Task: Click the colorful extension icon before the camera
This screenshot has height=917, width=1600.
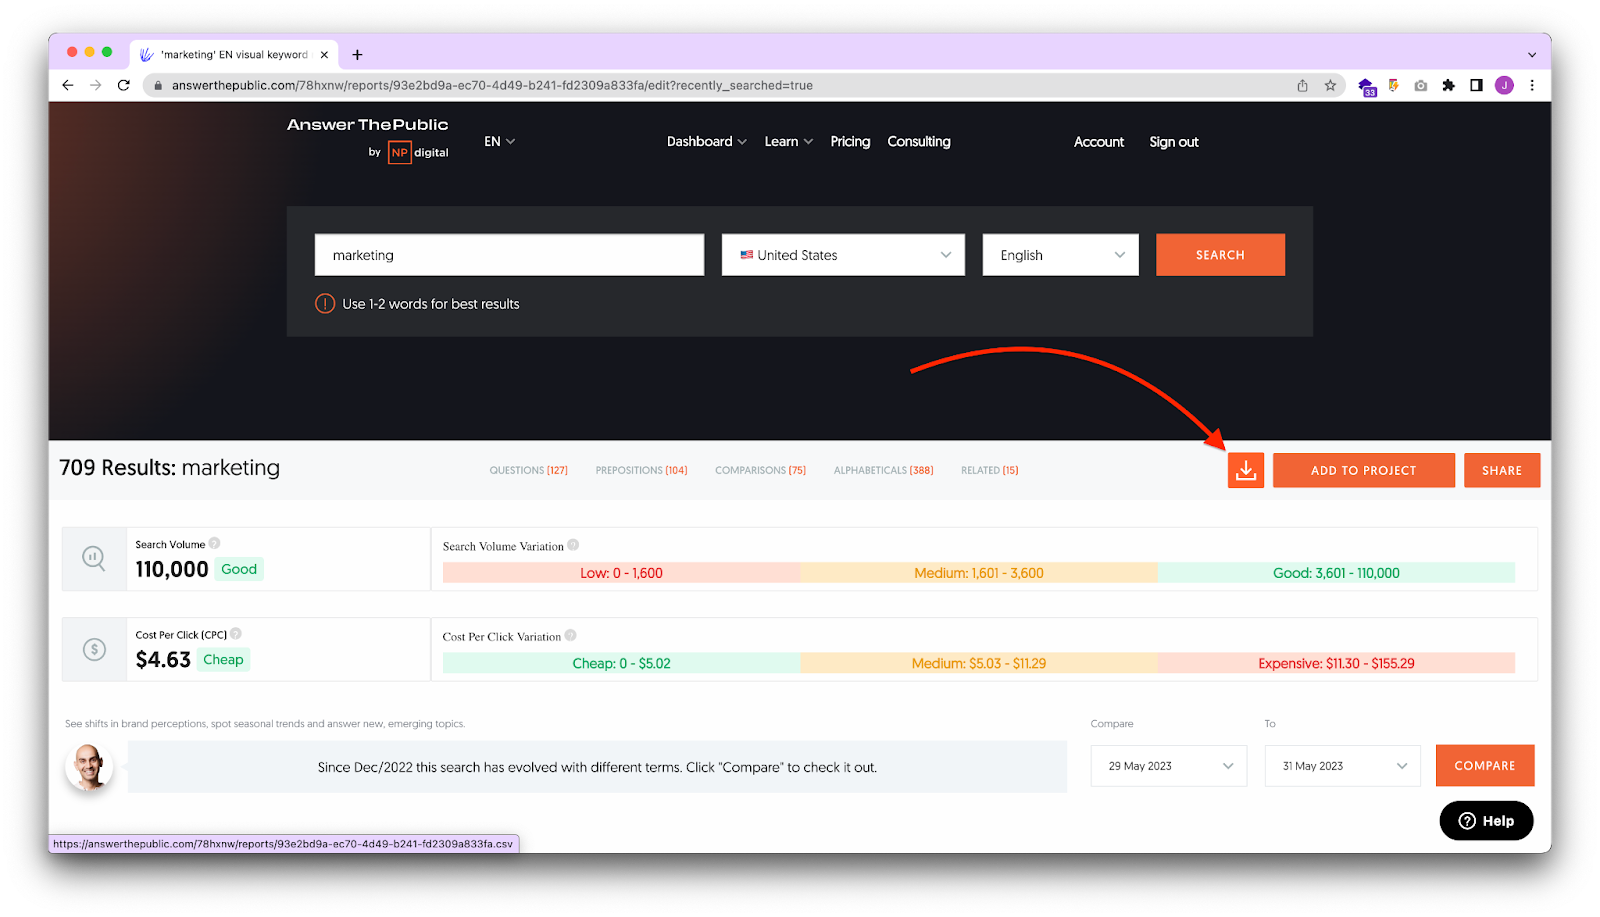Action: 1394,86
